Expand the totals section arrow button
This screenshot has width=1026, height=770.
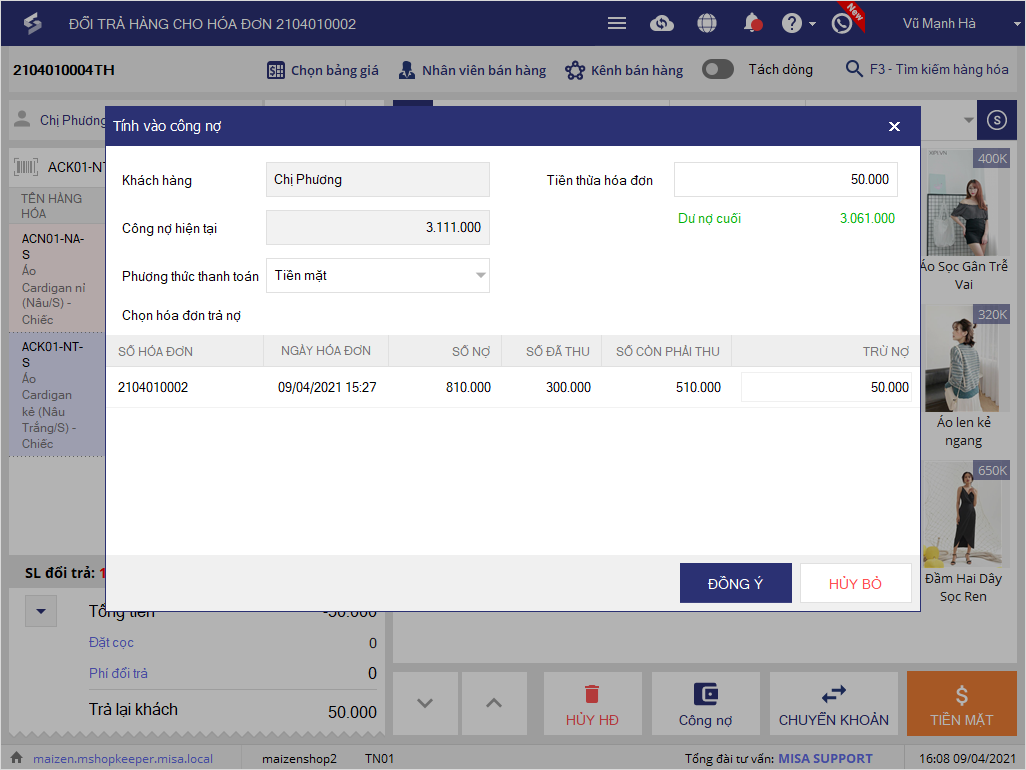coord(41,611)
